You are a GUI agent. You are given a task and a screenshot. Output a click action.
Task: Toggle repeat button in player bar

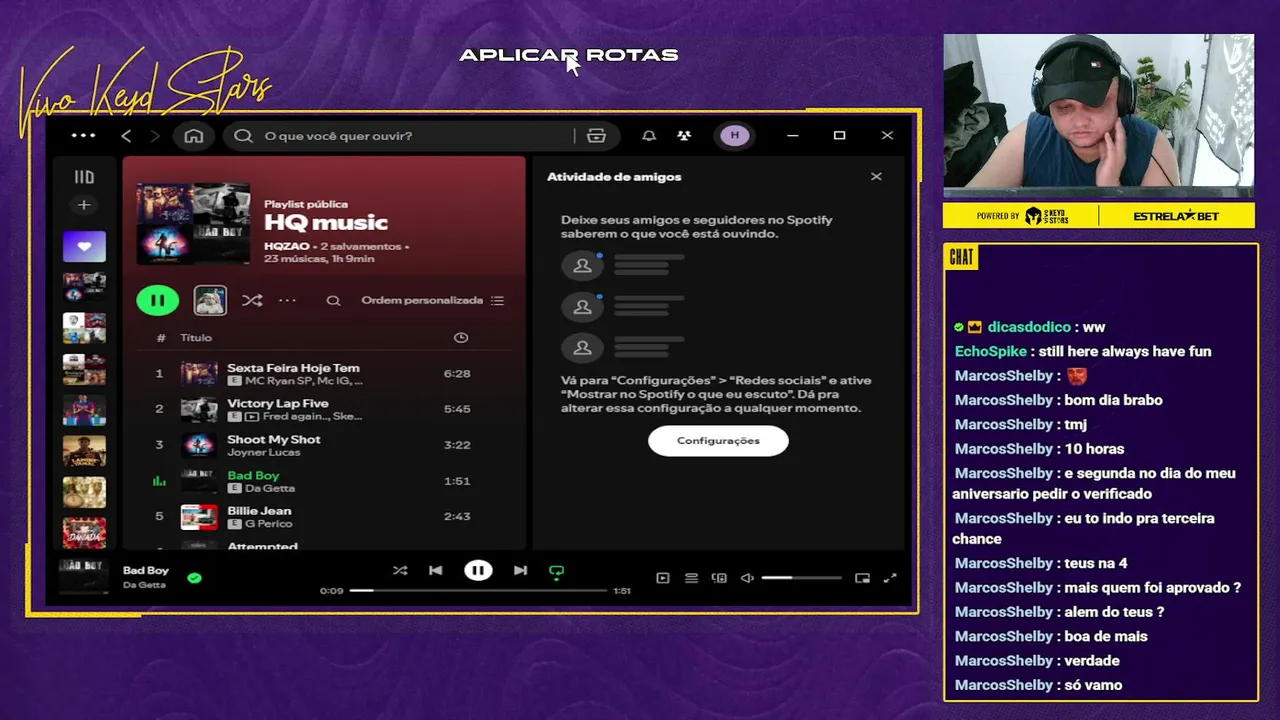[557, 572]
